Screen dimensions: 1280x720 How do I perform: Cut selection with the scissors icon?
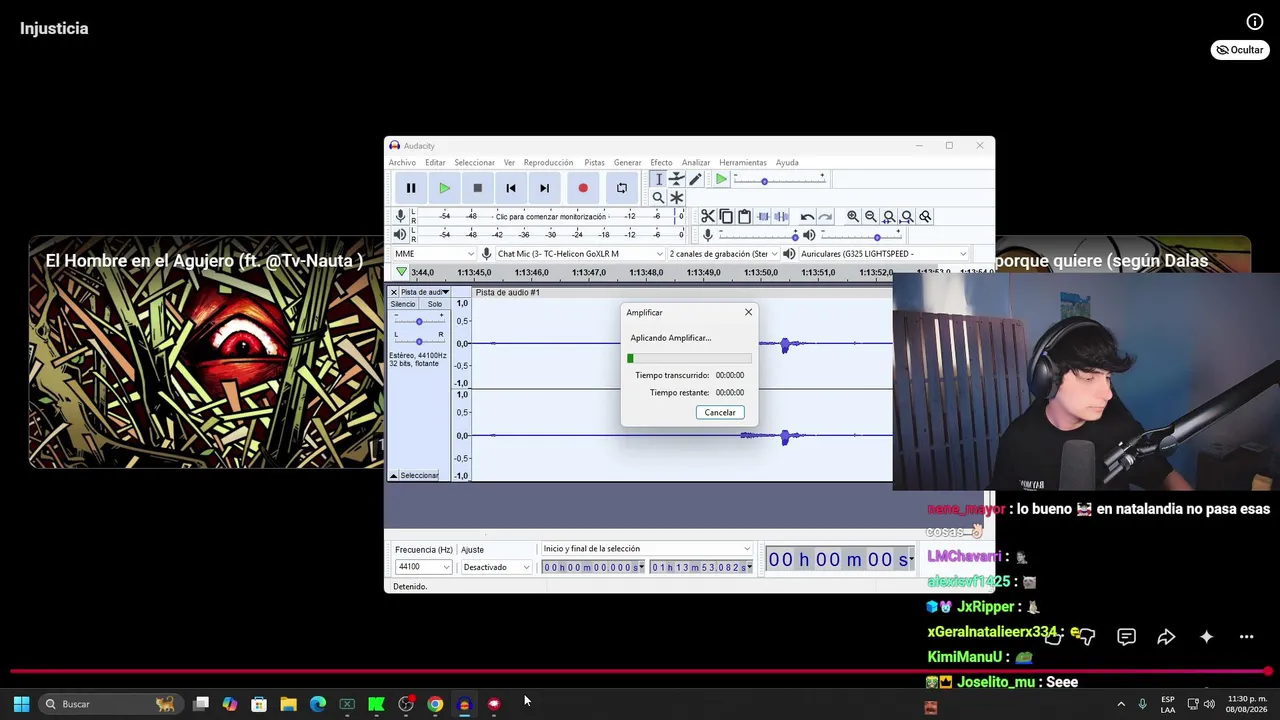point(708,216)
